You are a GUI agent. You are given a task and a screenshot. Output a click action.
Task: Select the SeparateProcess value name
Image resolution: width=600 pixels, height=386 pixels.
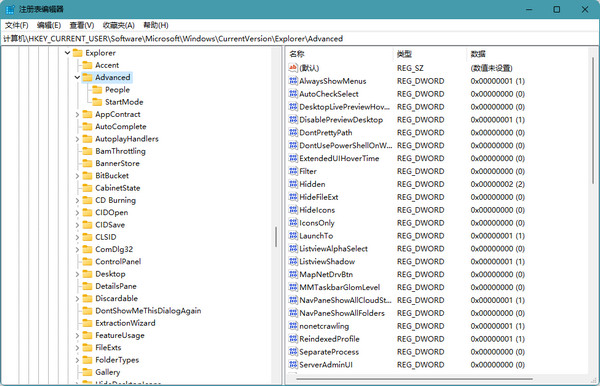point(329,352)
